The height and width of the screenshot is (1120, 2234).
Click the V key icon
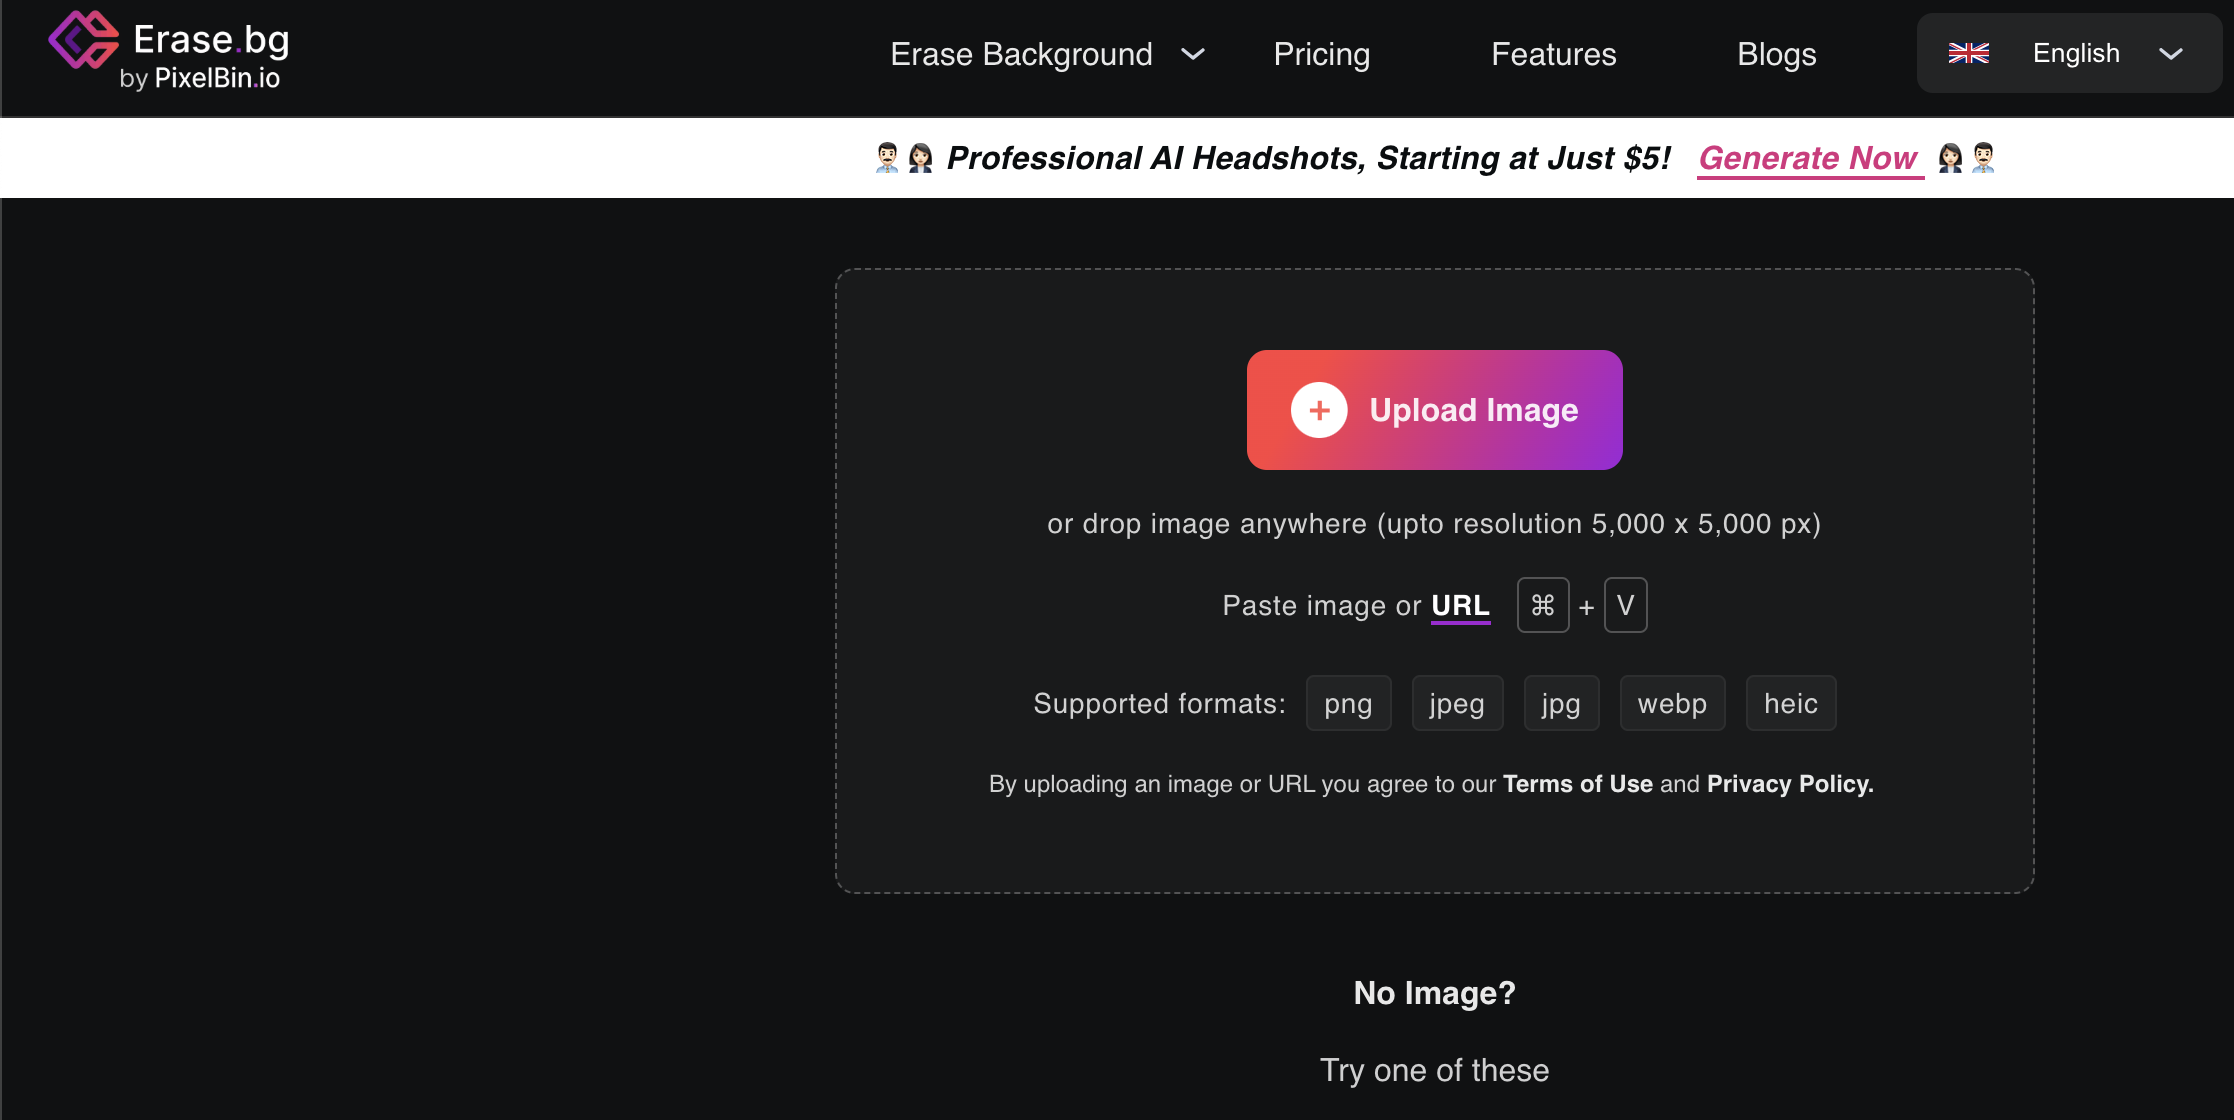[1625, 605]
